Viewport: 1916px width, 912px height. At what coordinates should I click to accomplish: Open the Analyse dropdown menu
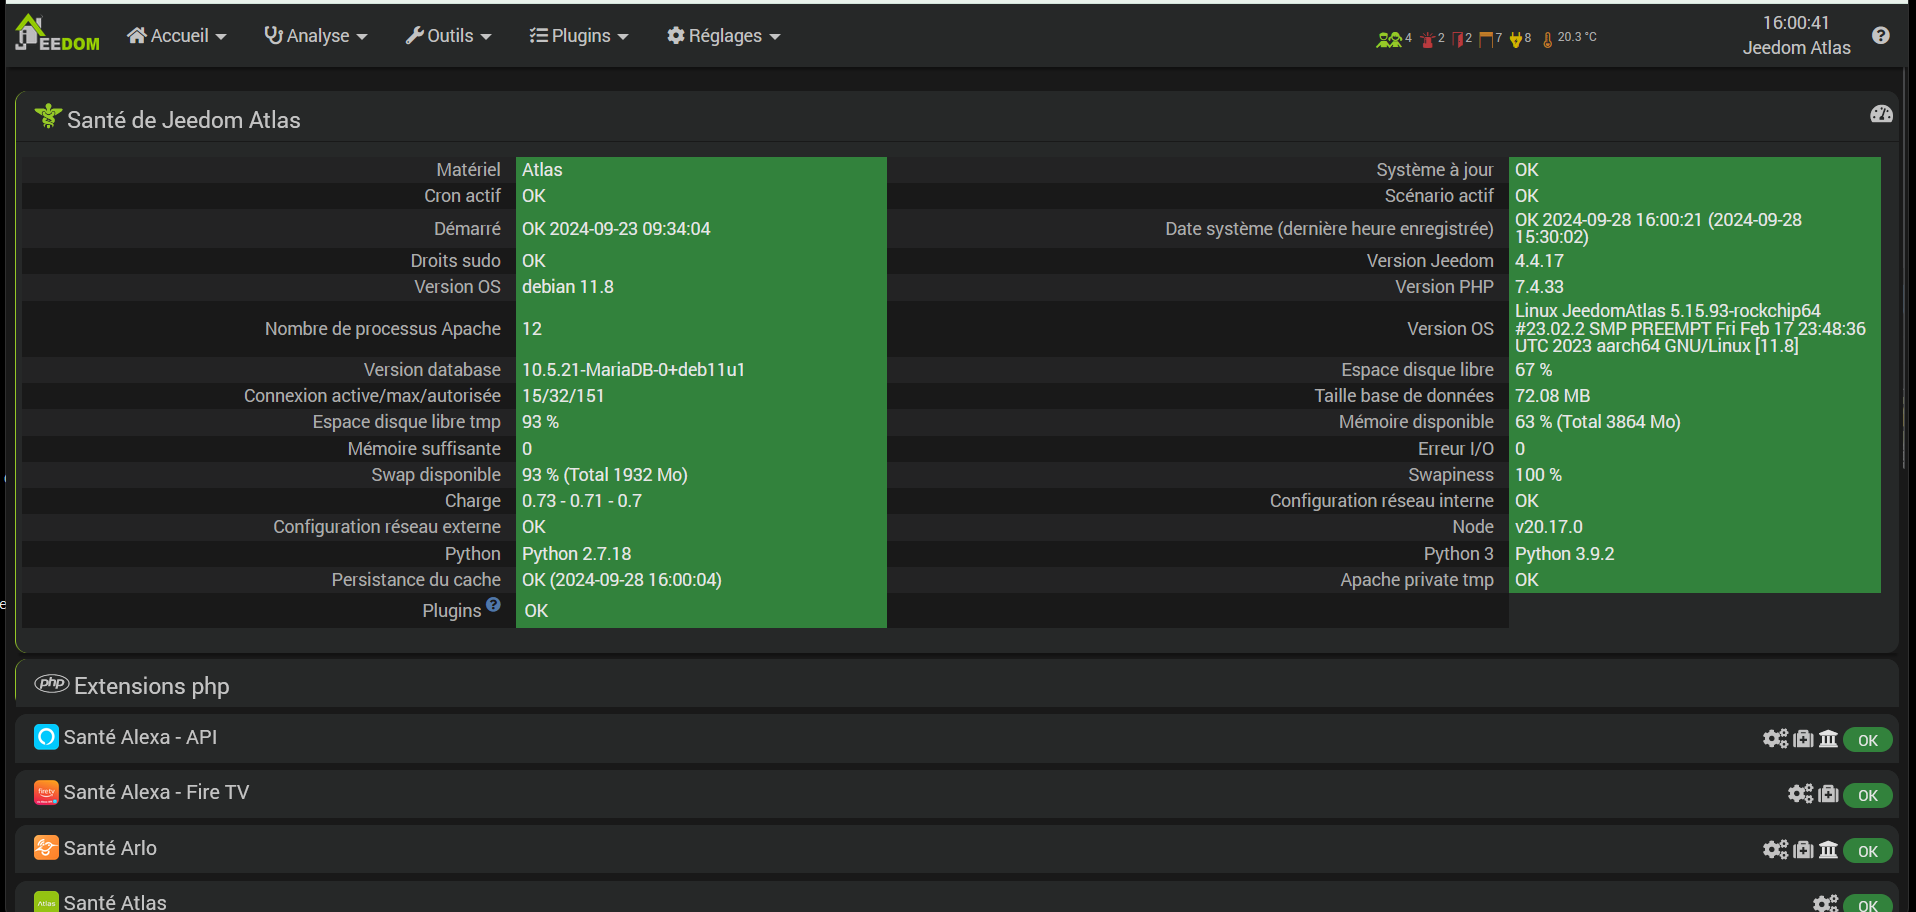click(316, 36)
